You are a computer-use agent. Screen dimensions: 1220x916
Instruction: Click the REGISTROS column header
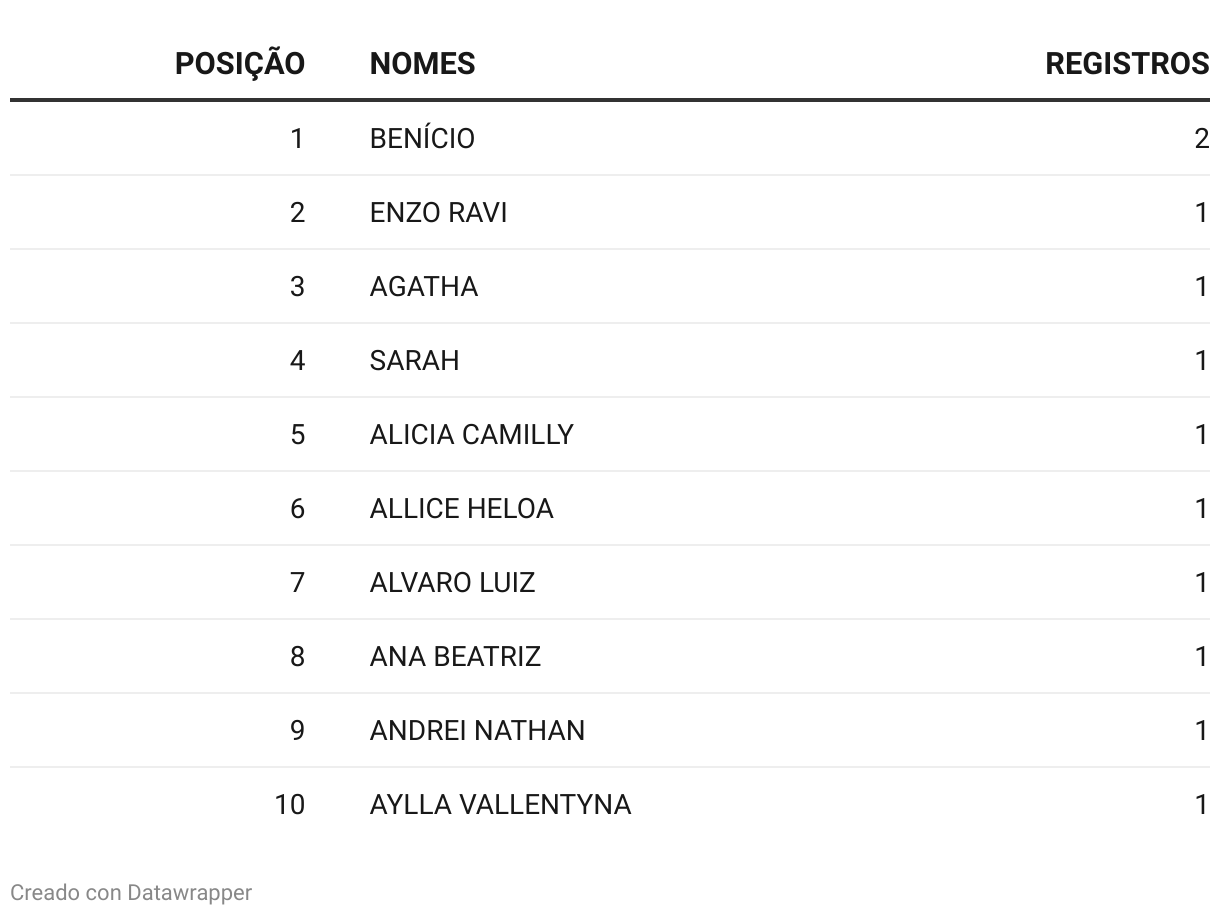click(1127, 64)
